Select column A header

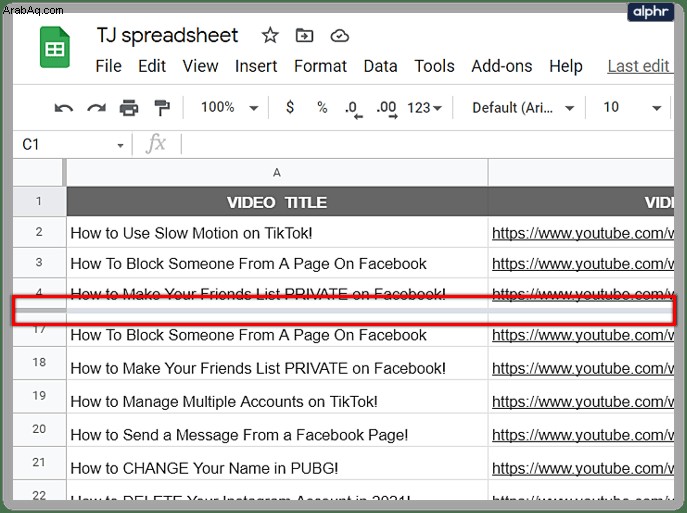pyautogui.click(x=277, y=173)
